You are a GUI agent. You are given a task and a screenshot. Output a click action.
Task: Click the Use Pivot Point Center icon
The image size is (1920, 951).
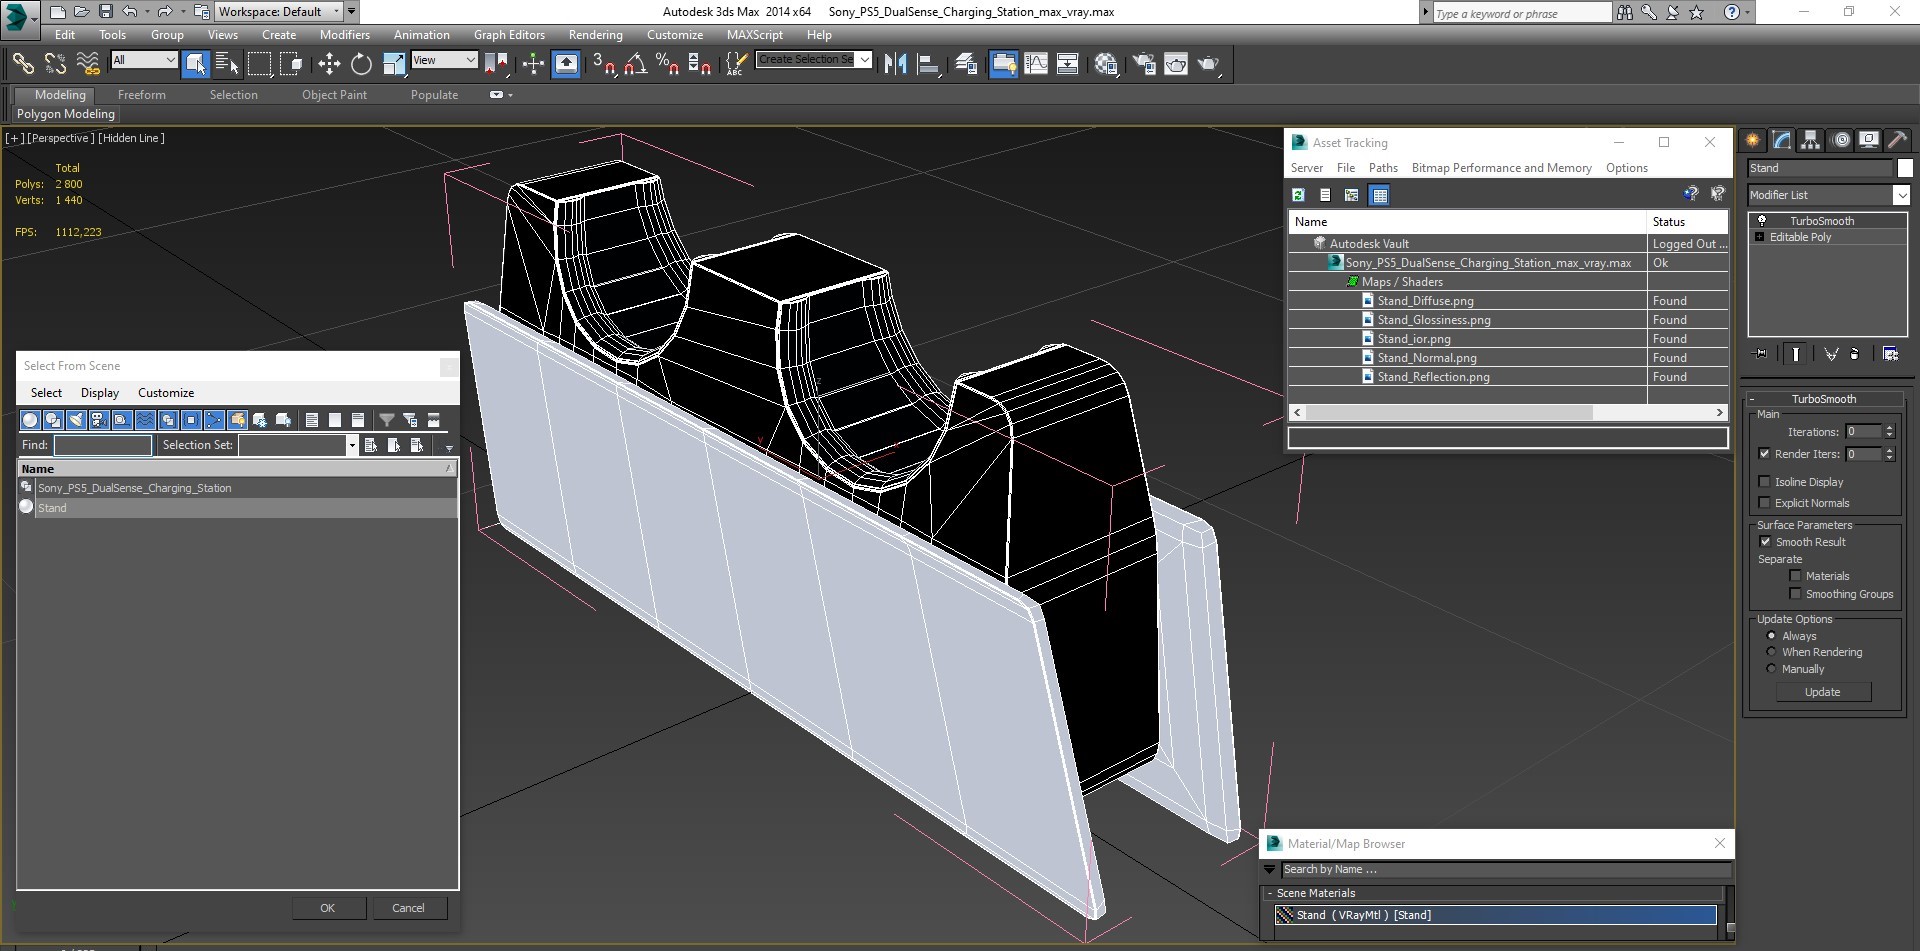coord(496,64)
